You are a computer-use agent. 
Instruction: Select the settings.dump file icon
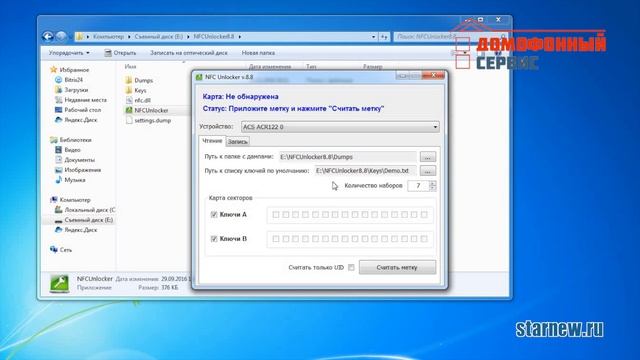[129, 120]
